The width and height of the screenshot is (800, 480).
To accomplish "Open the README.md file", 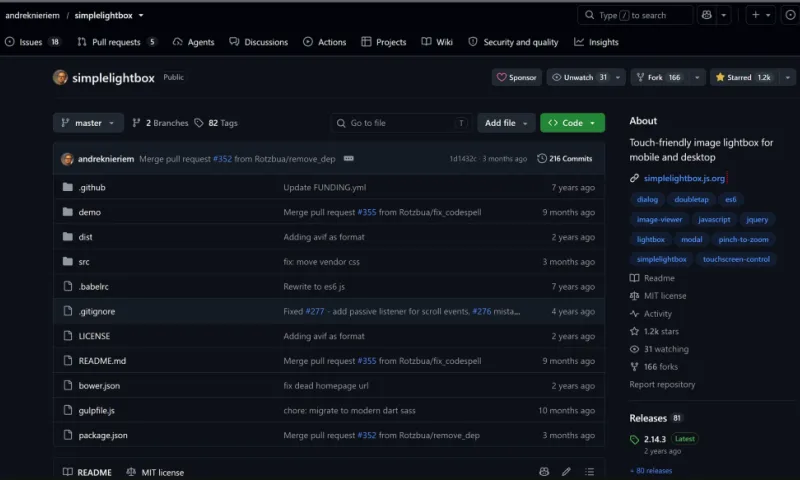I will tap(102, 361).
